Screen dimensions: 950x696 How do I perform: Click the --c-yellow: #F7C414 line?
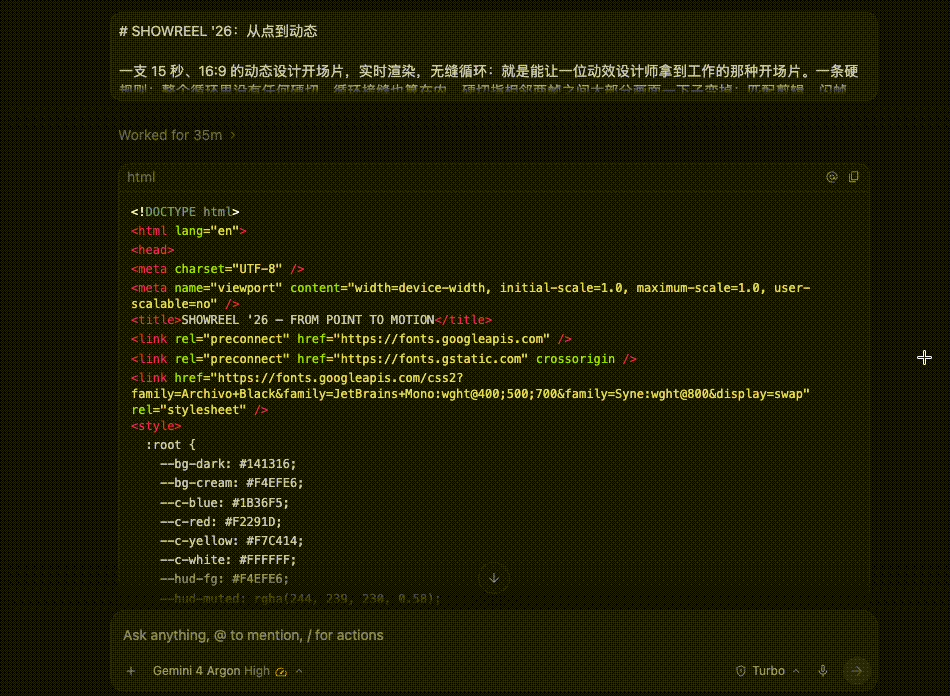231,541
